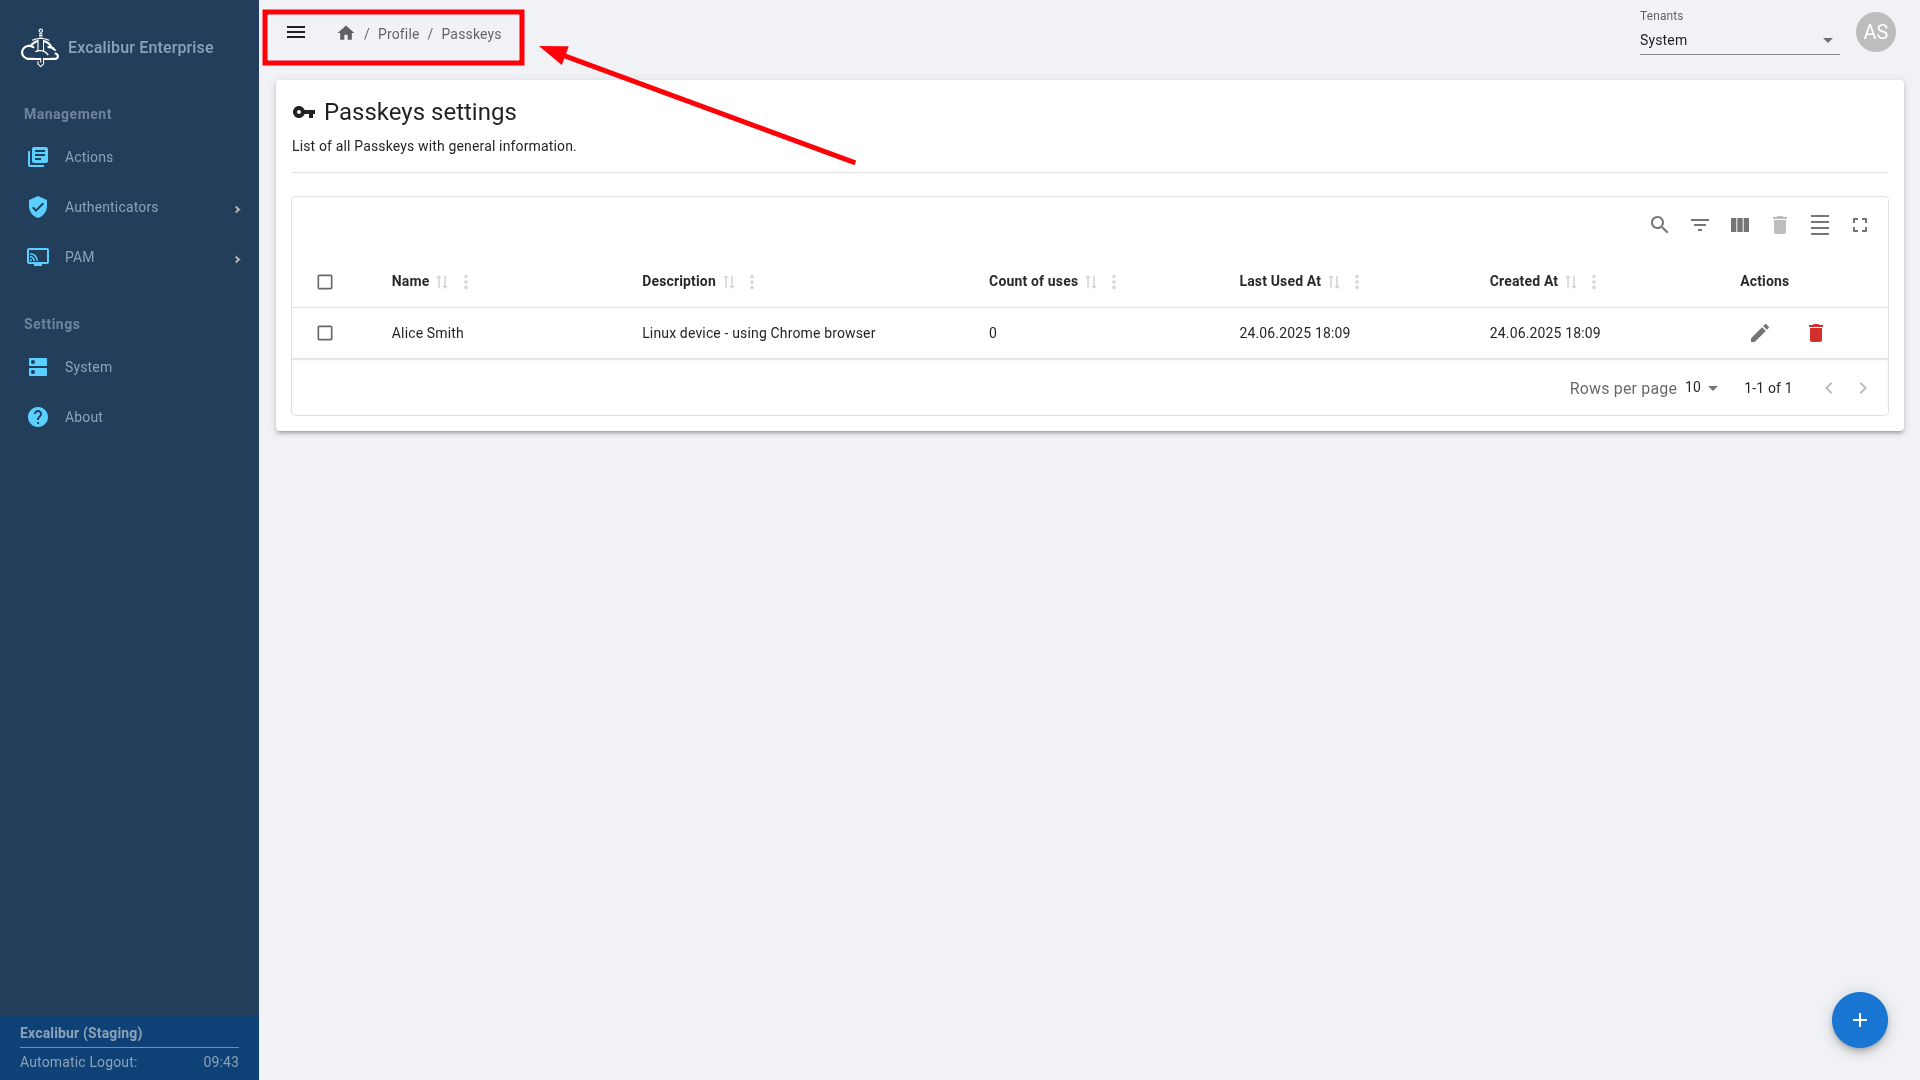The width and height of the screenshot is (1920, 1080).
Task: Open the AS user avatar
Action: pyautogui.click(x=1875, y=32)
